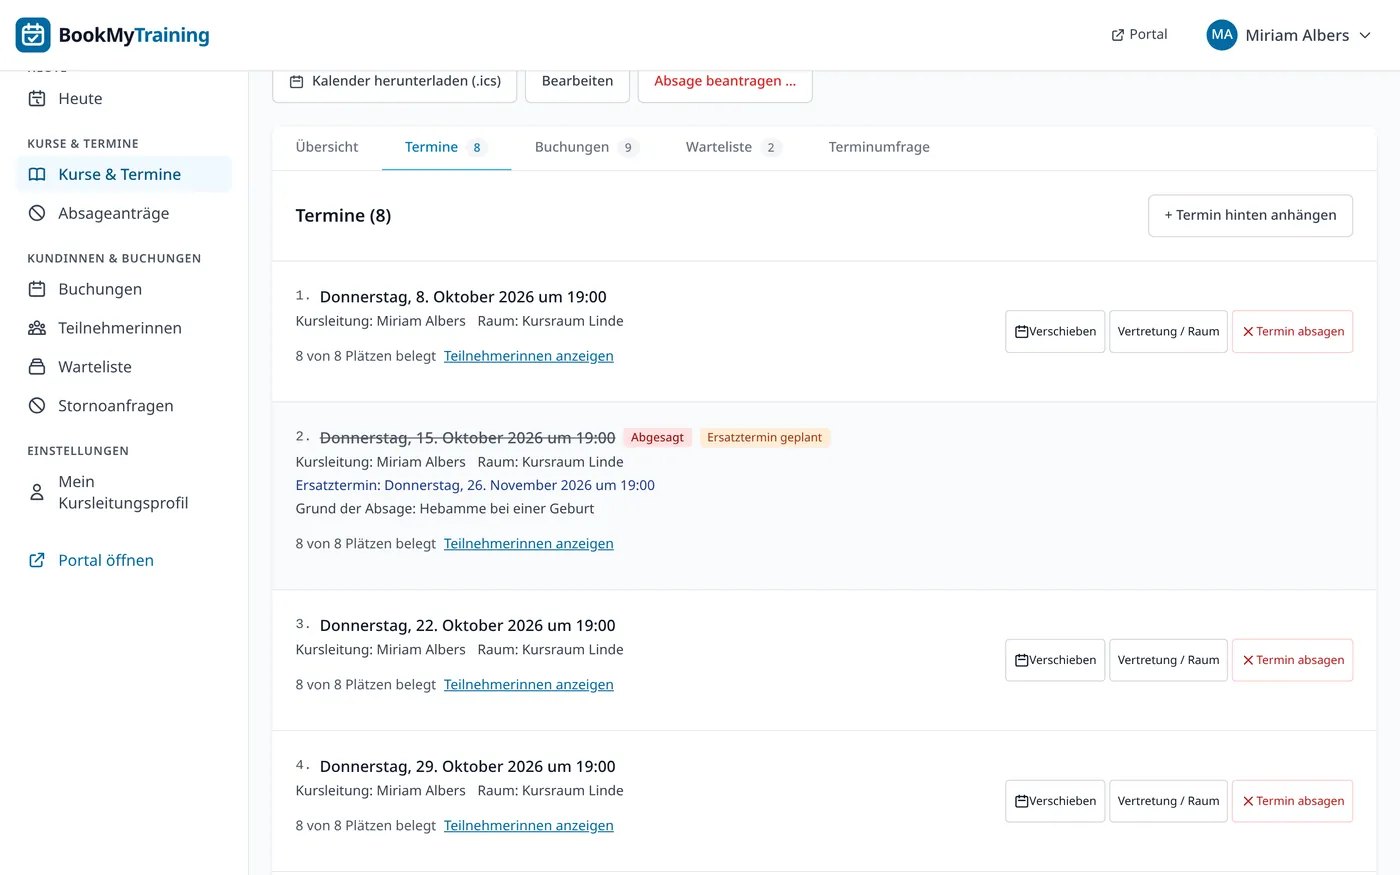This screenshot has width=1400, height=875.
Task: Click the Heute calendar icon in sidebar
Action: pos(37,98)
